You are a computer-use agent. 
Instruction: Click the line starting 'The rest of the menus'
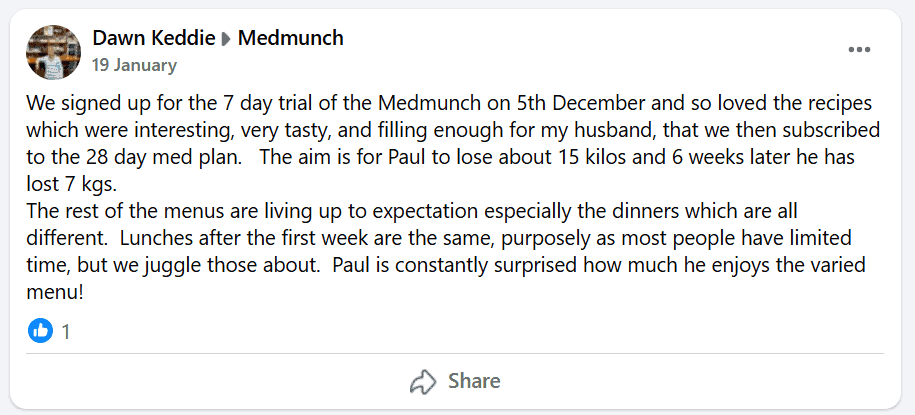[412, 212]
